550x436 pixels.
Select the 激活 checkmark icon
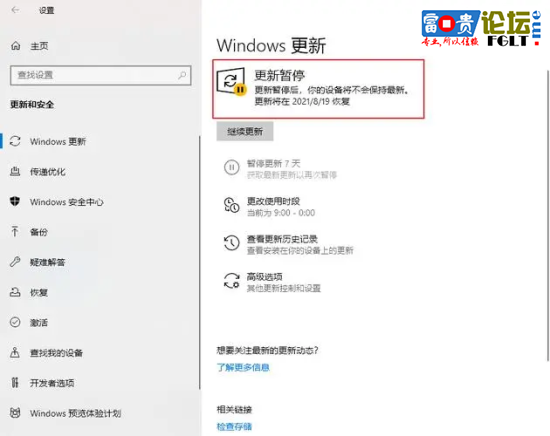pyautogui.click(x=15, y=322)
